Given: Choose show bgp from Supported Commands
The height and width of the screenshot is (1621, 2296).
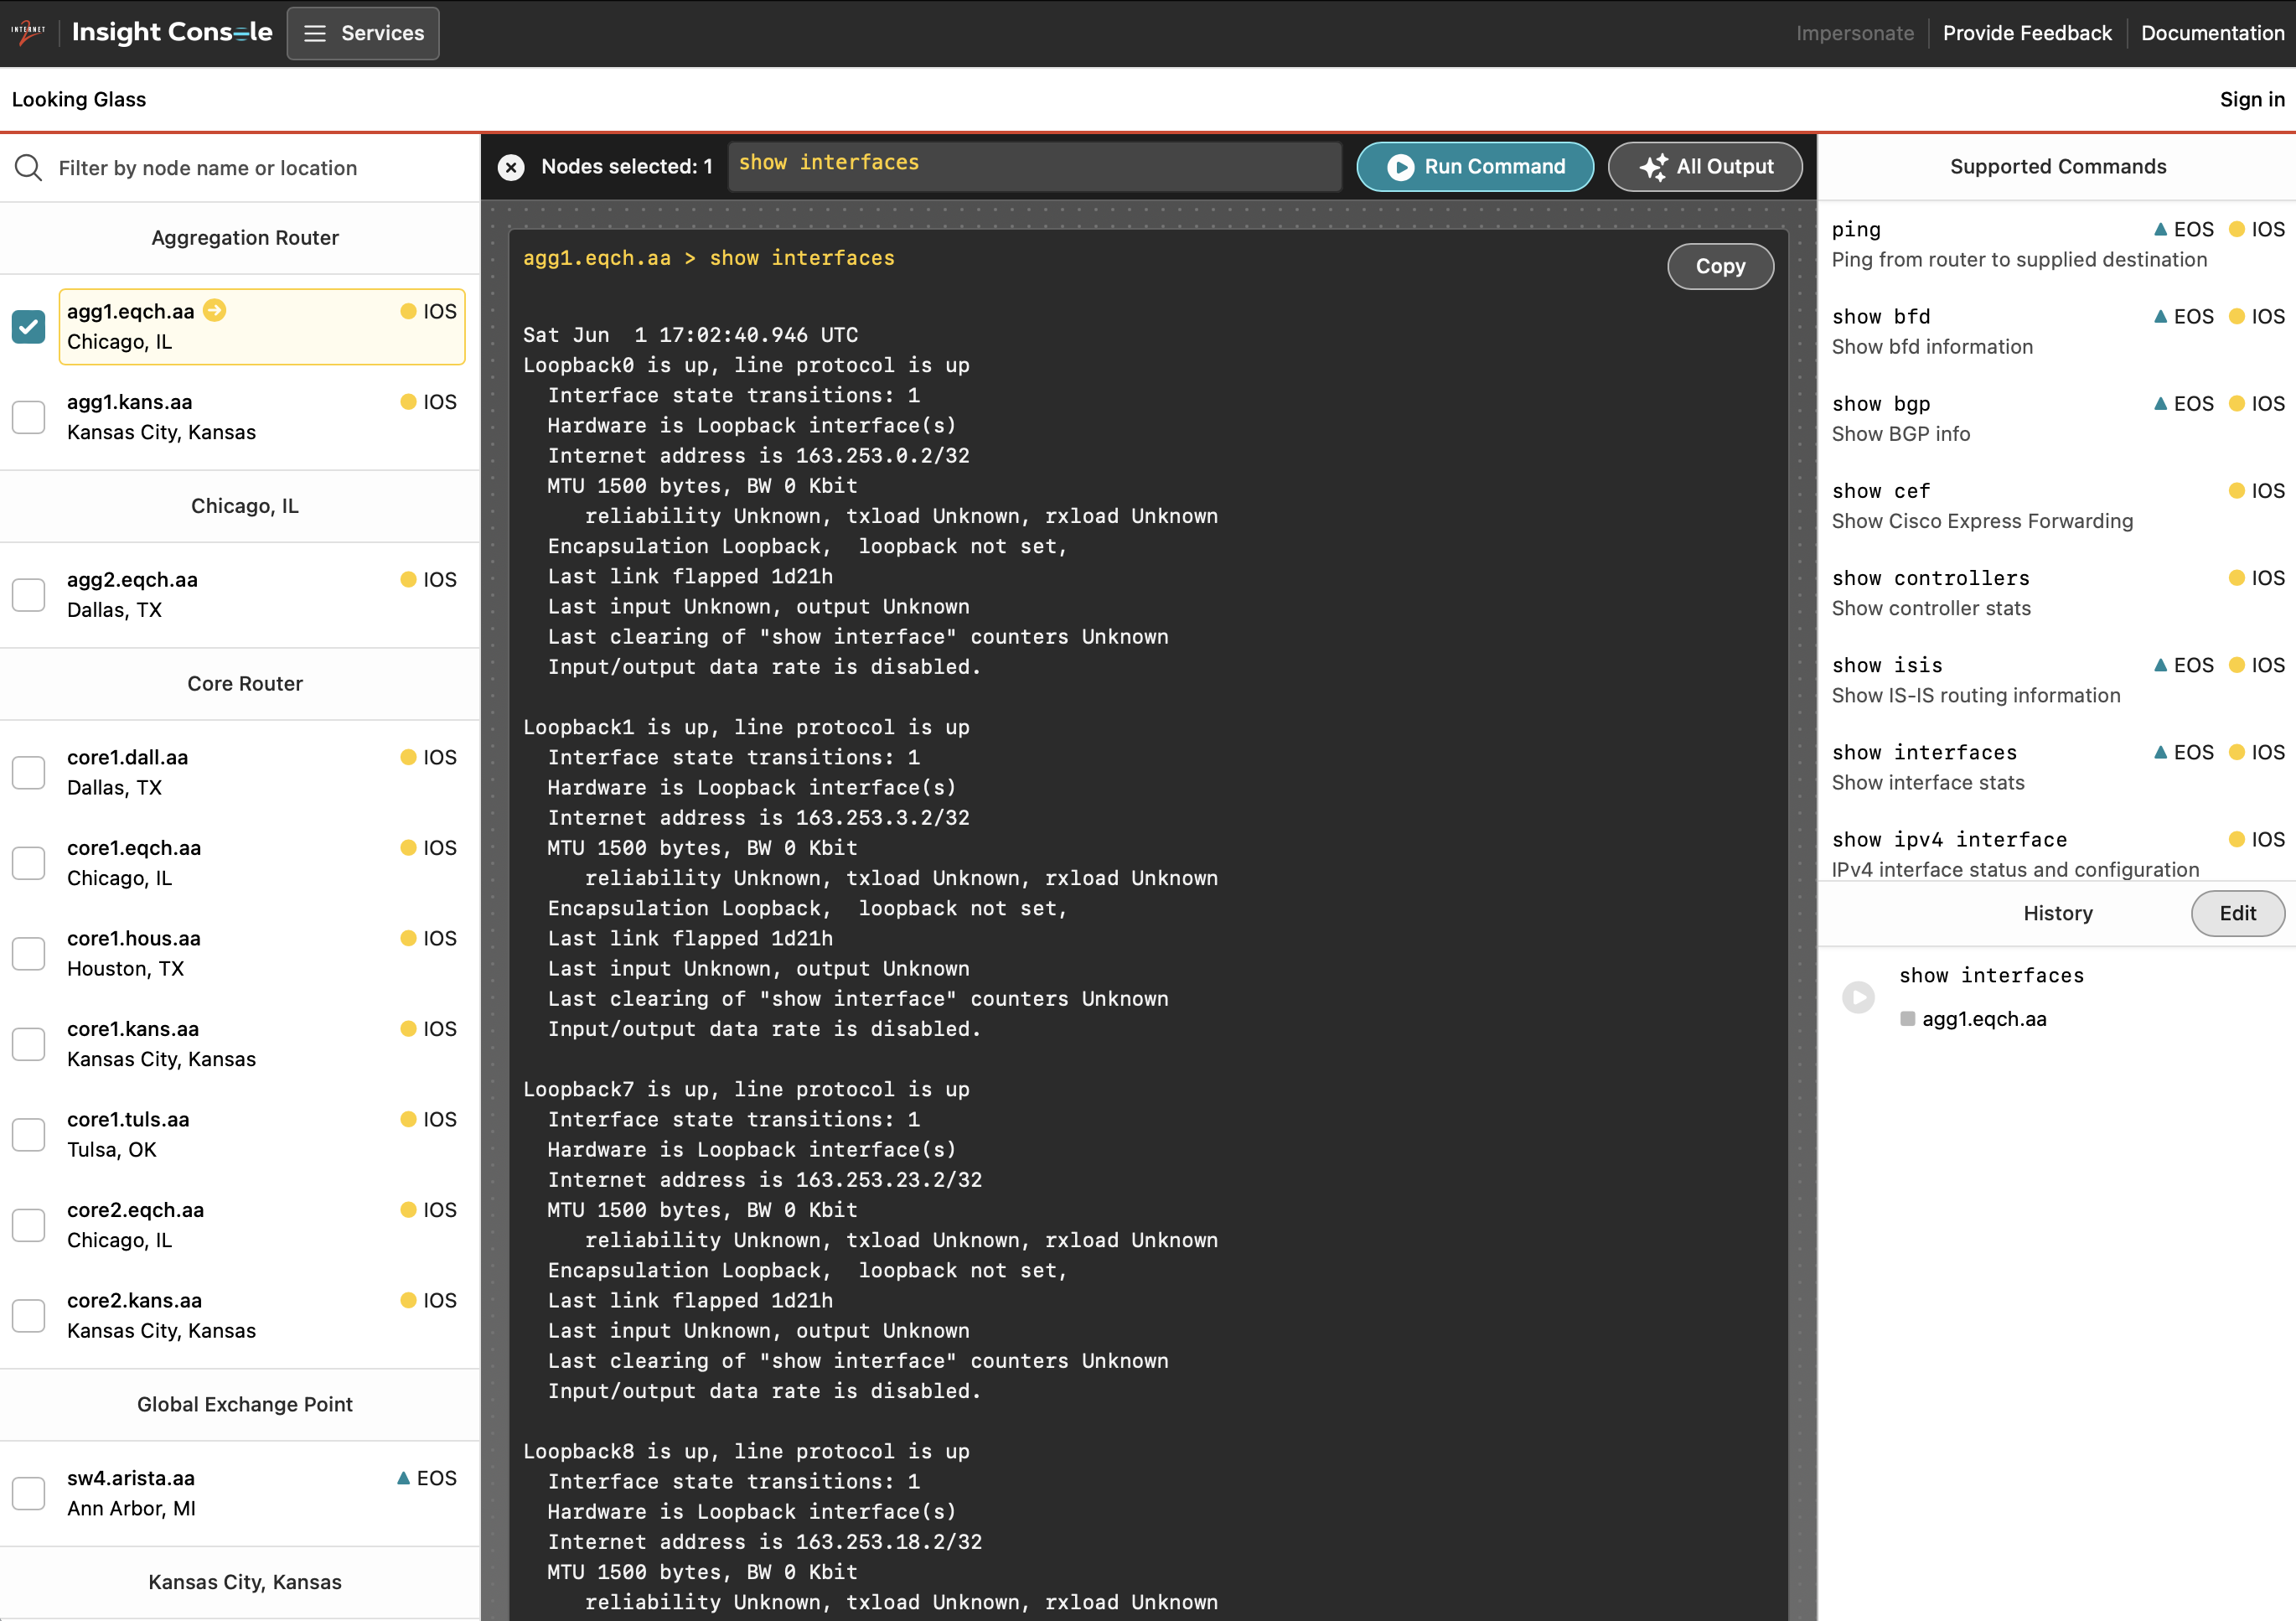Looking at the screenshot, I should coord(1881,404).
